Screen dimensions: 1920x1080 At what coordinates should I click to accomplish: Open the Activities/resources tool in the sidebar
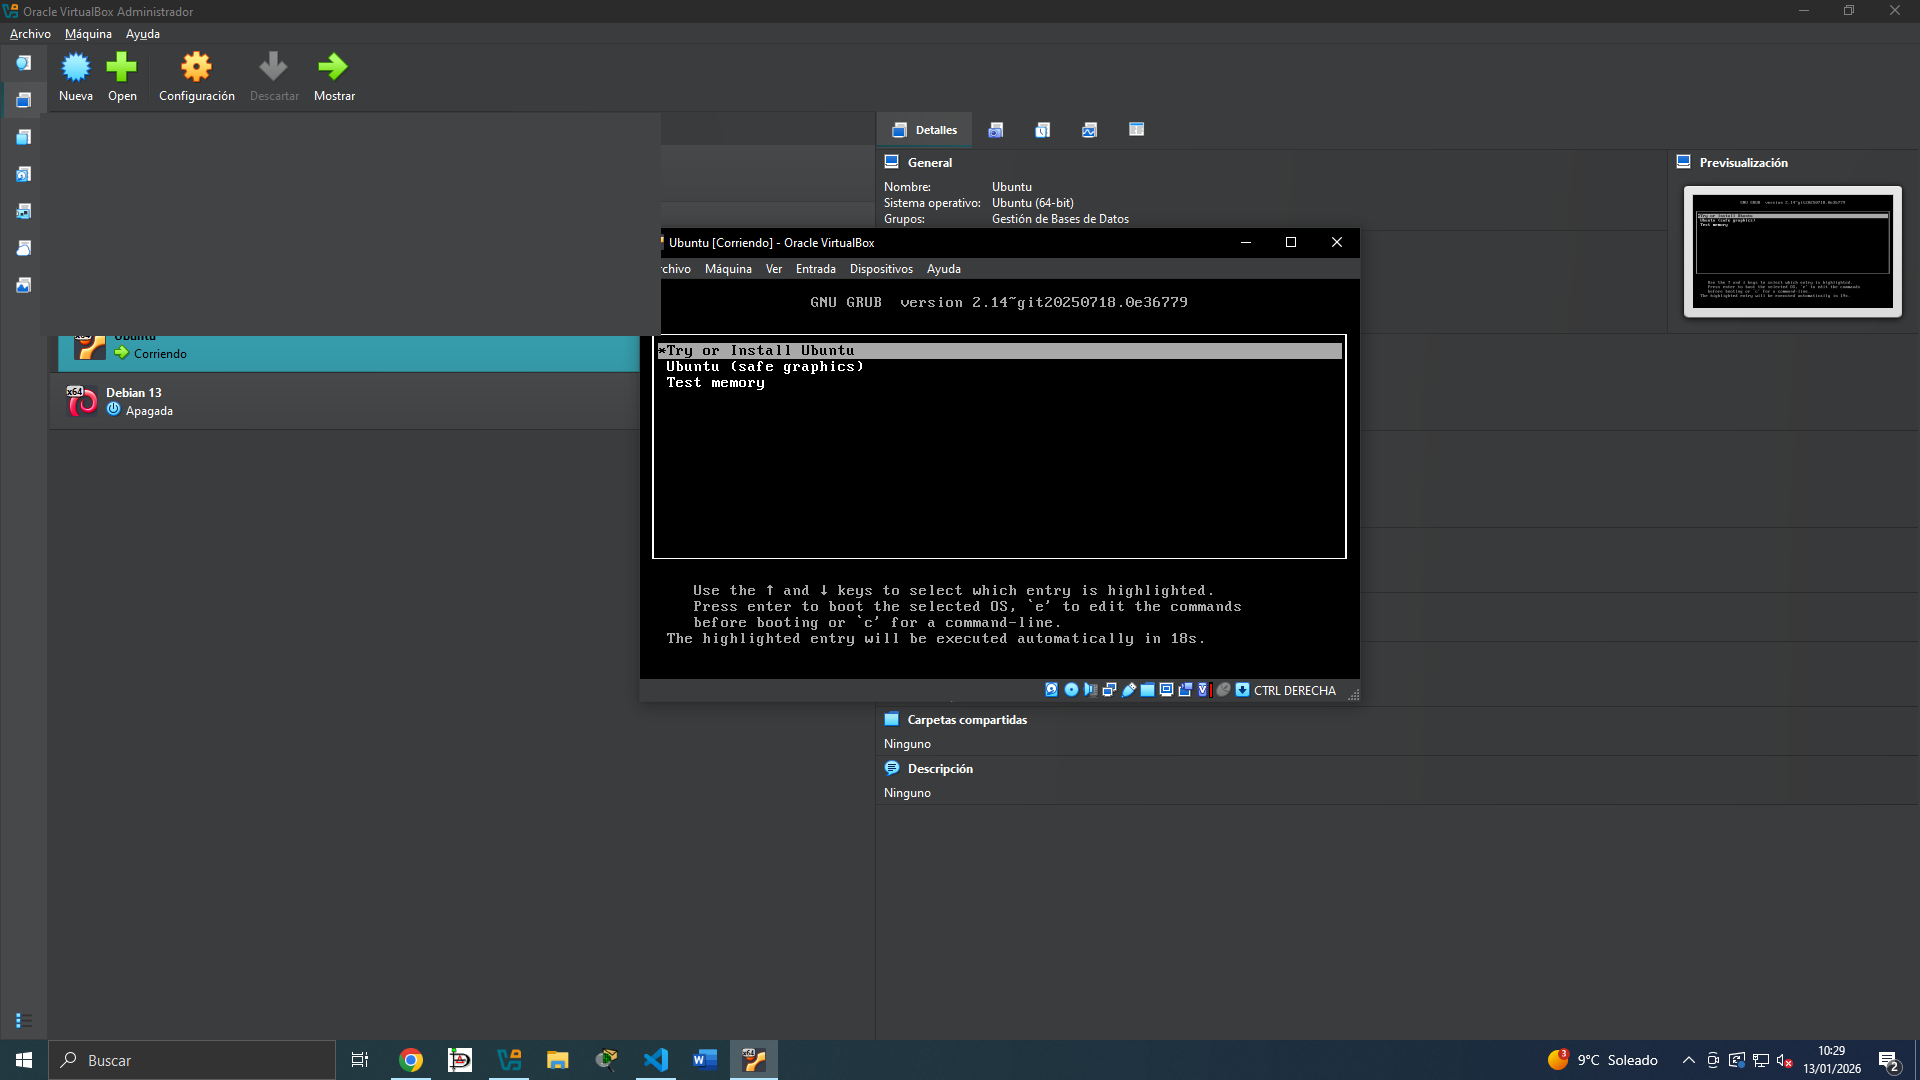coord(23,285)
